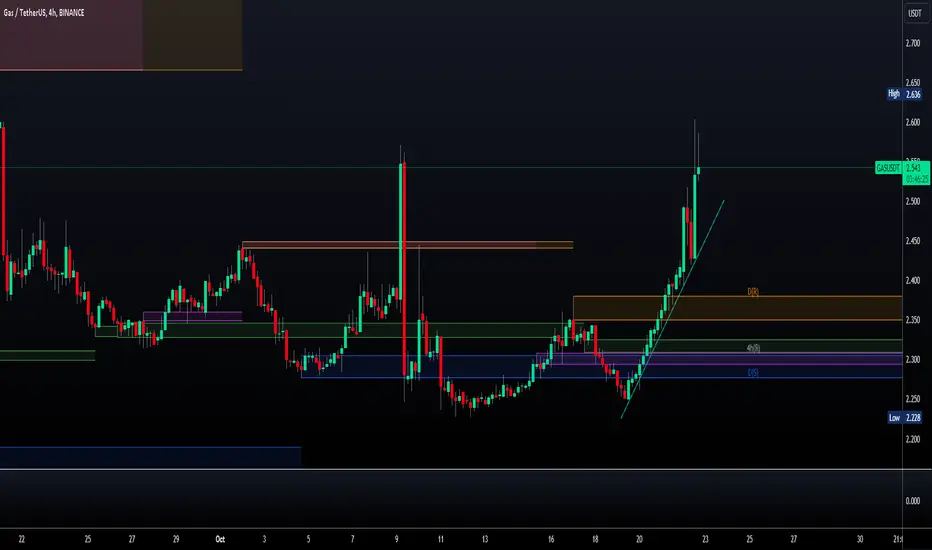This screenshot has width=932, height=550.
Task: Select the tall green candle at the latest high
Action: 694,216
